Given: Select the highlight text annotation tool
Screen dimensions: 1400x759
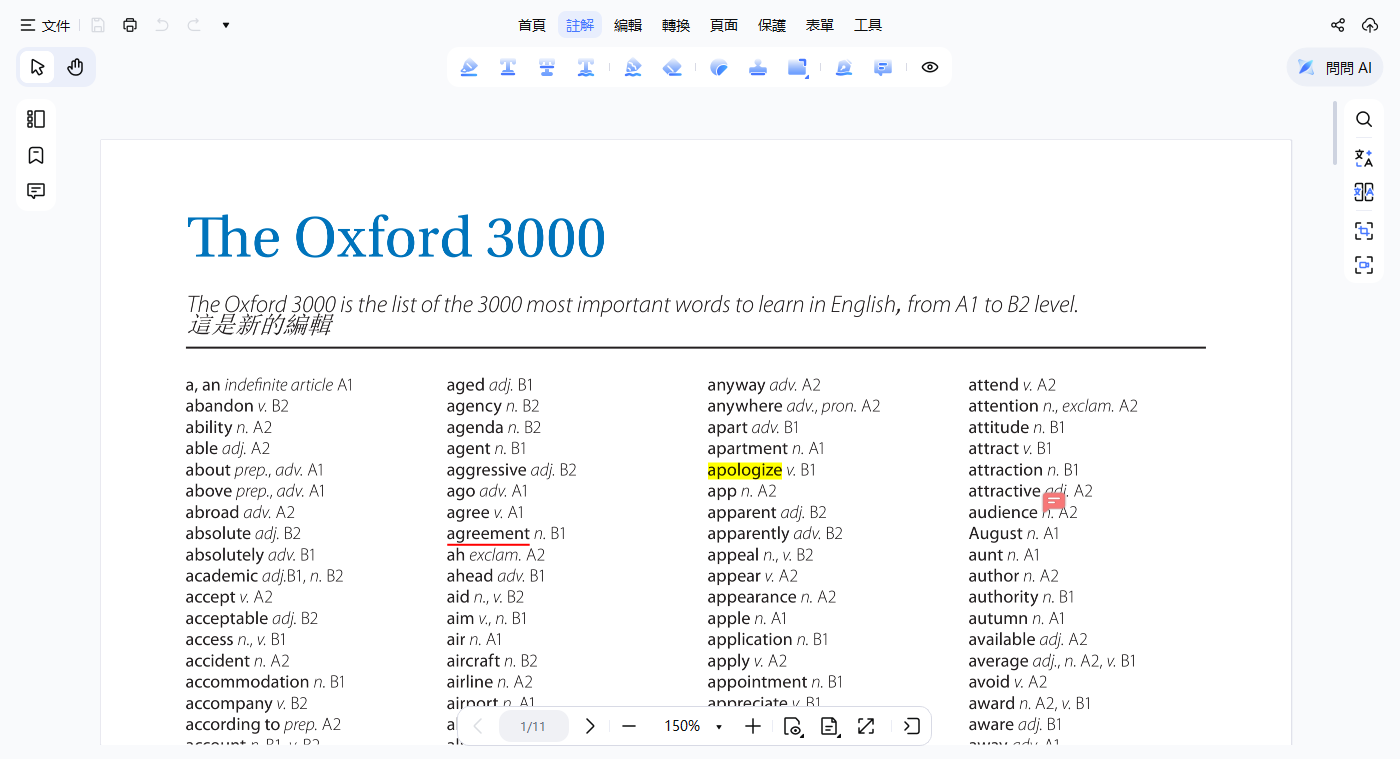Looking at the screenshot, I should click(469, 67).
